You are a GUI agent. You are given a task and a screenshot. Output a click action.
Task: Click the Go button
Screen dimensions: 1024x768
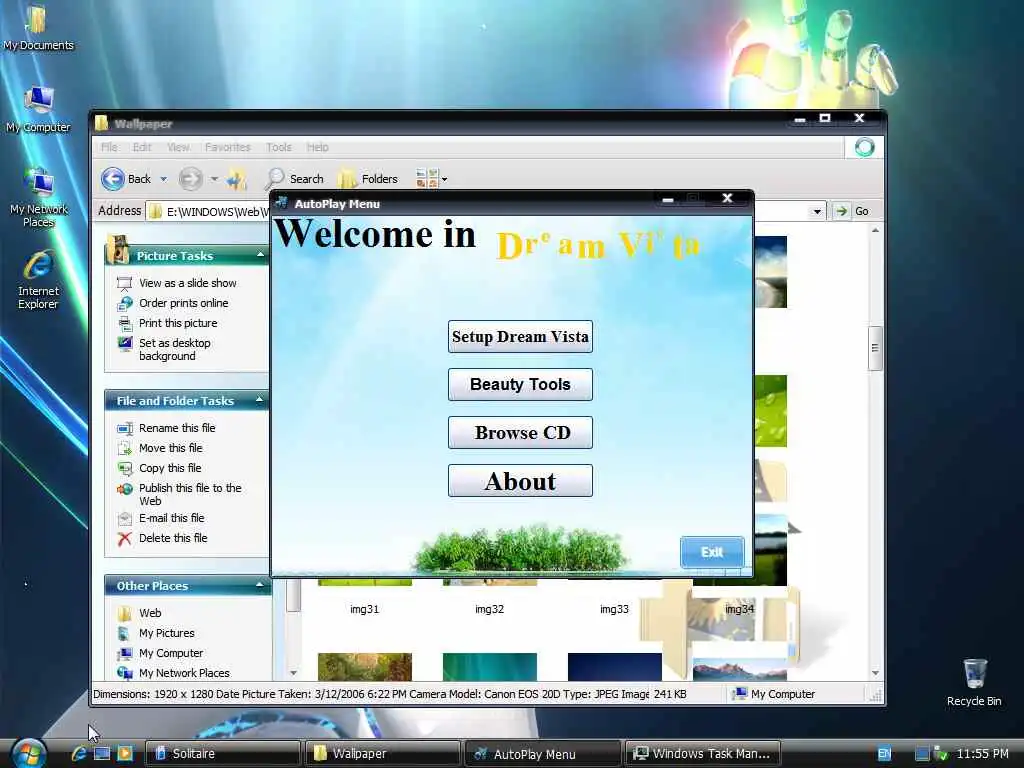[x=852, y=211]
